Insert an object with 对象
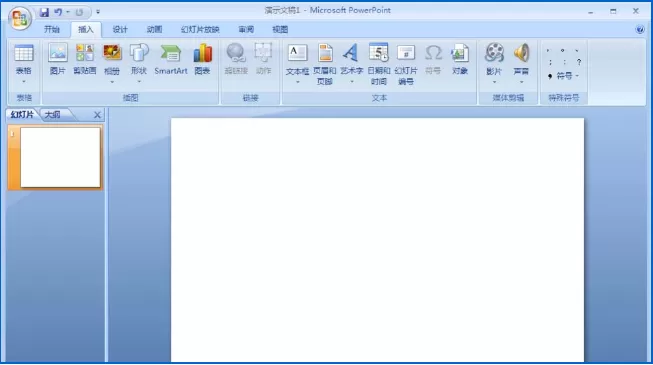The width and height of the screenshot is (653, 365). click(460, 59)
